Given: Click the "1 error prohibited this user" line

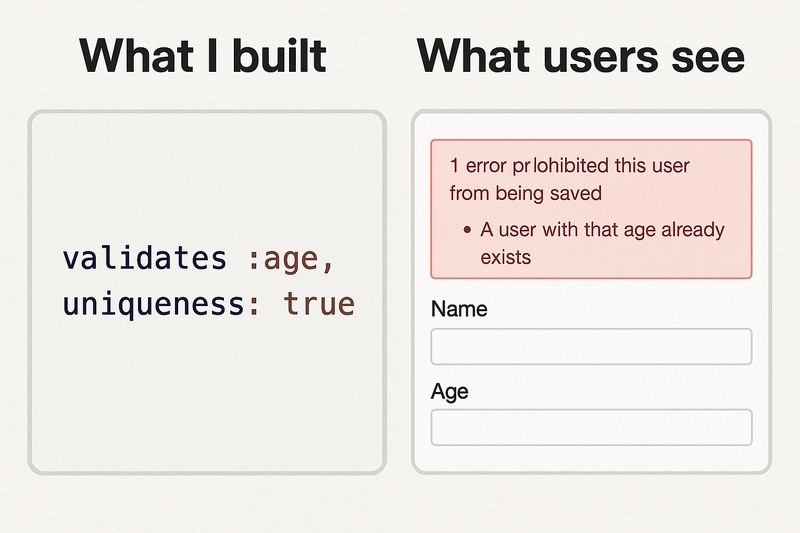Looking at the screenshot, I should tap(569, 165).
